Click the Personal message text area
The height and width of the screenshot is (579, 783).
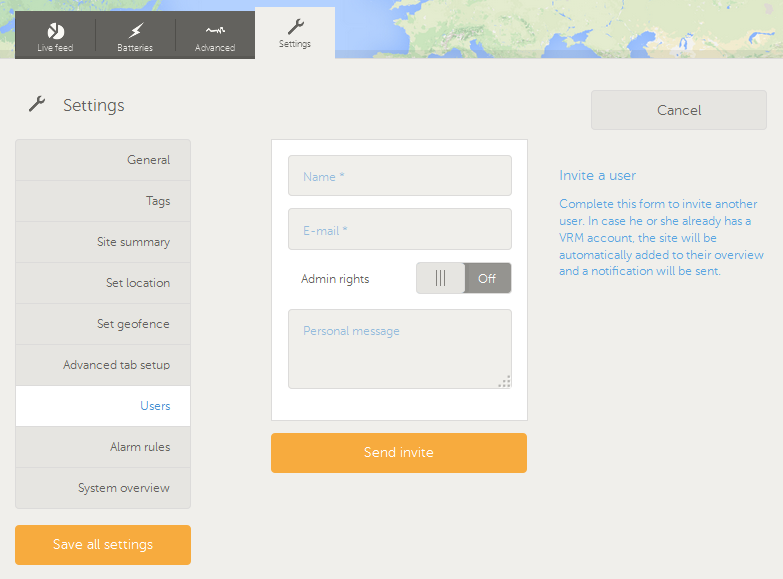pyautogui.click(x=399, y=348)
